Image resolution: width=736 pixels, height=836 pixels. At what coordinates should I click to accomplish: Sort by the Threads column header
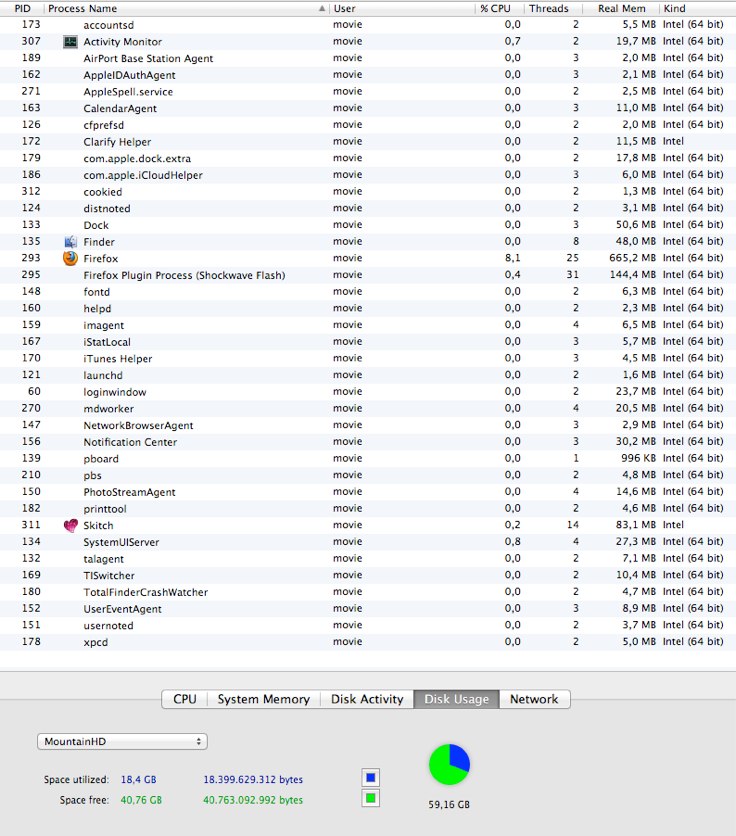(x=553, y=9)
